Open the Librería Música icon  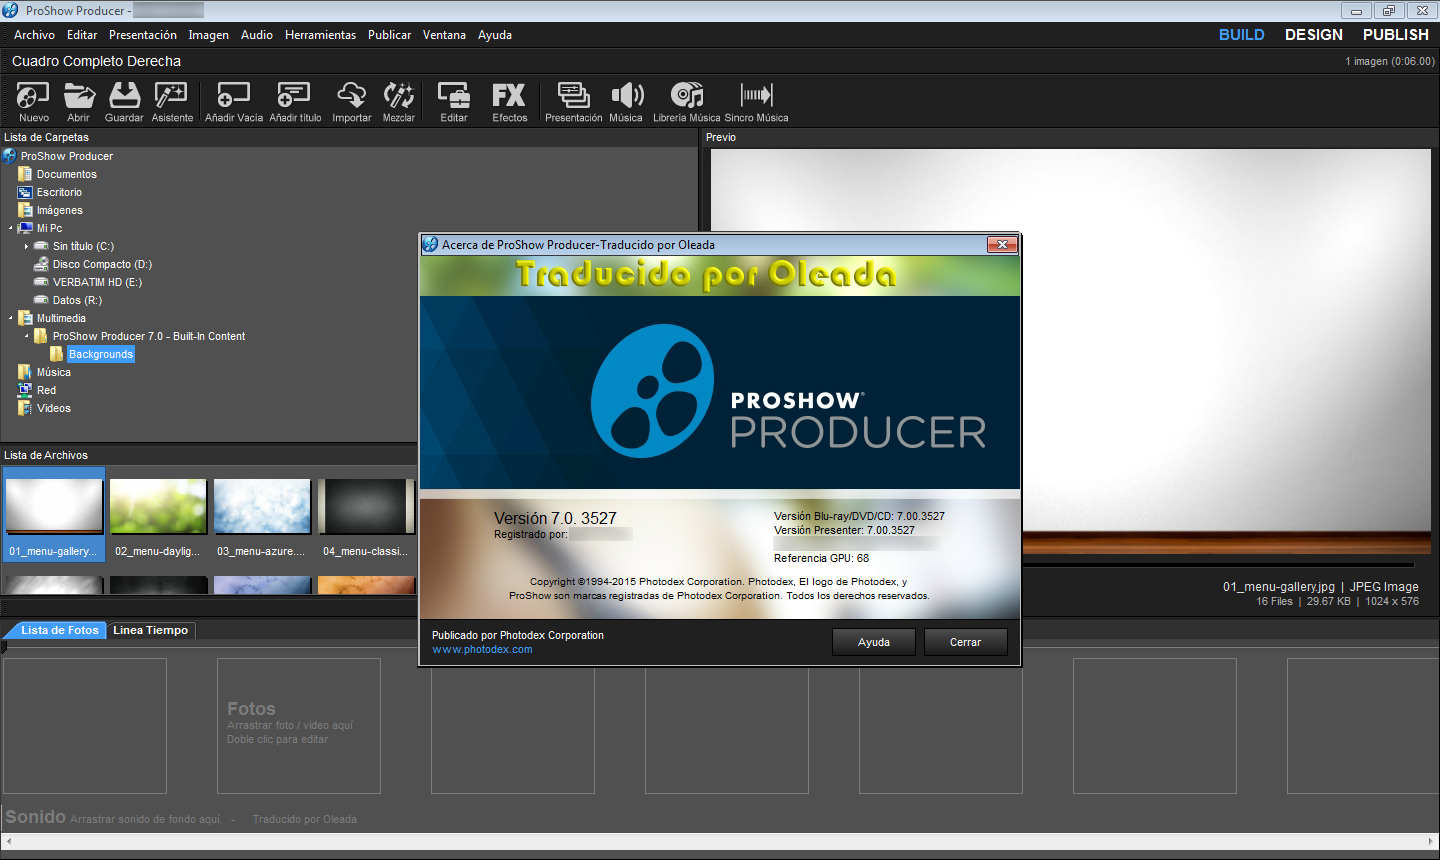[686, 102]
